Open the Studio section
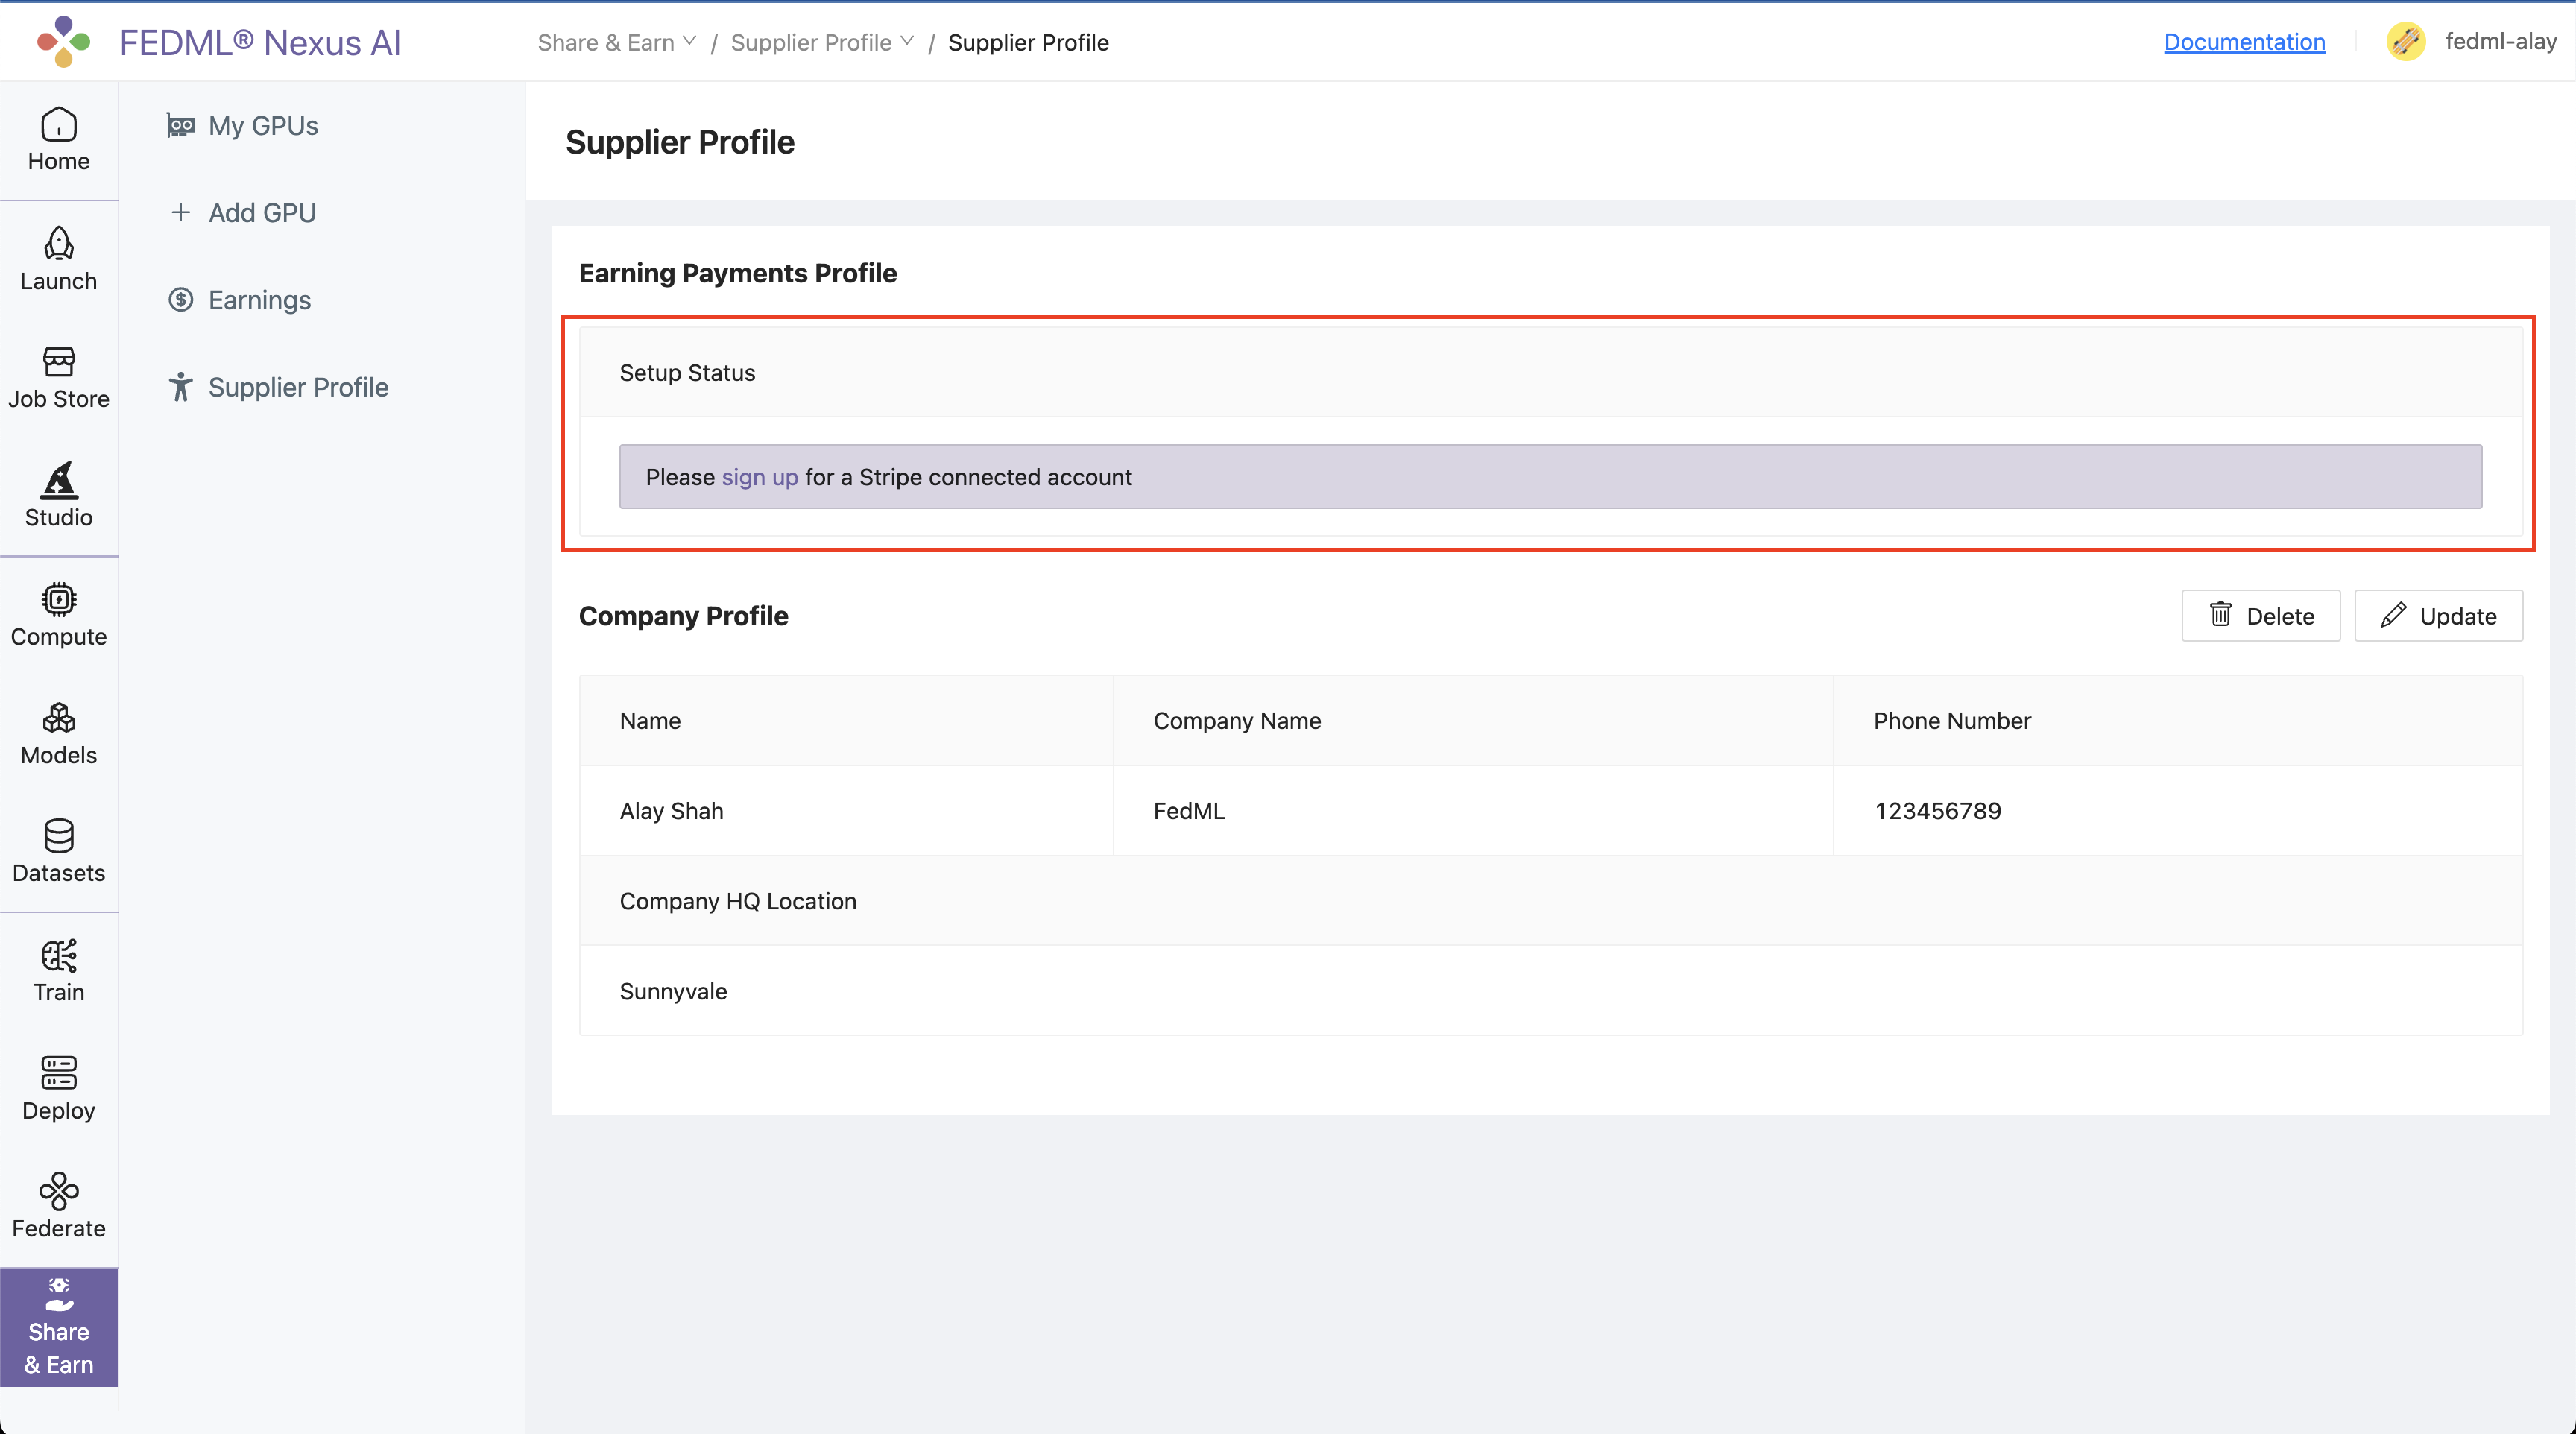This screenshot has height=1434, width=2576. (x=58, y=496)
